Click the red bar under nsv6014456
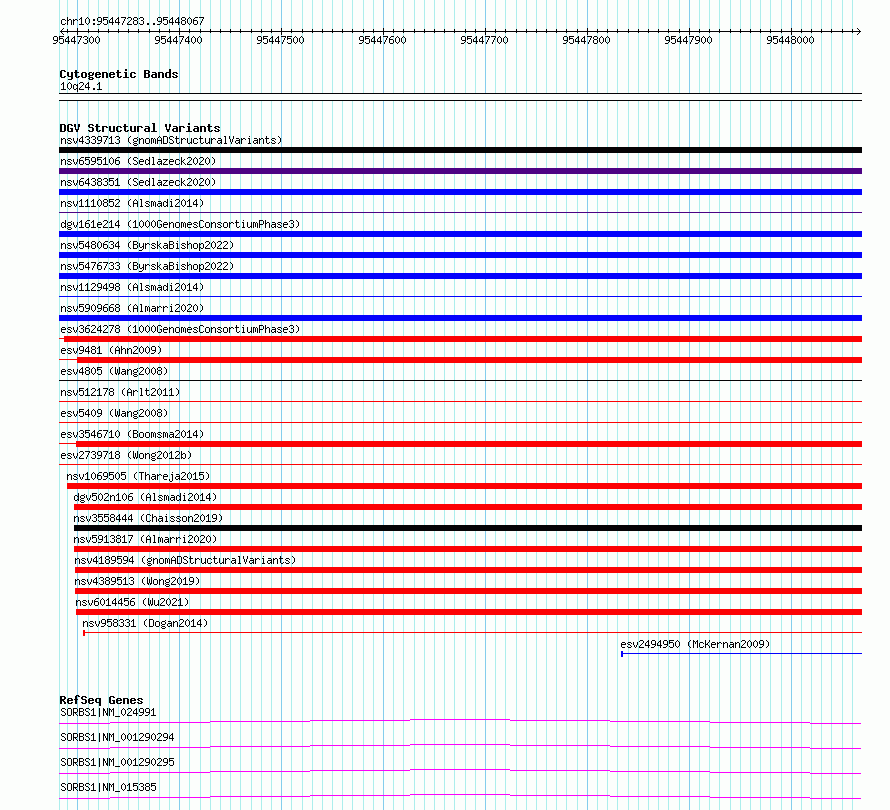This screenshot has width=890, height=810. [x=469, y=612]
